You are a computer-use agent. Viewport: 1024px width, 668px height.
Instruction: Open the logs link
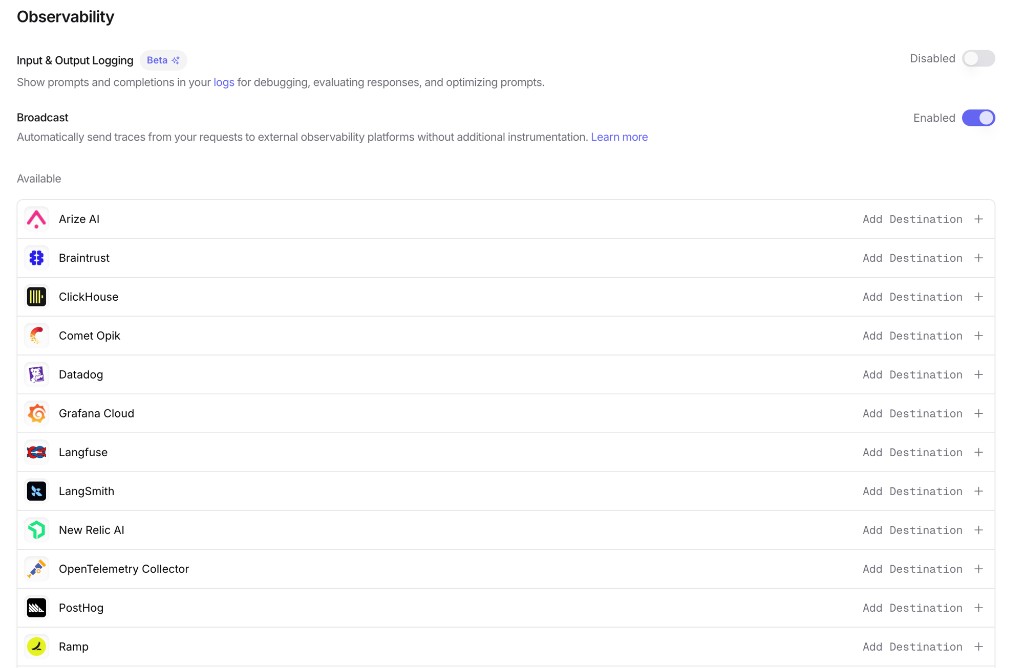coord(224,82)
